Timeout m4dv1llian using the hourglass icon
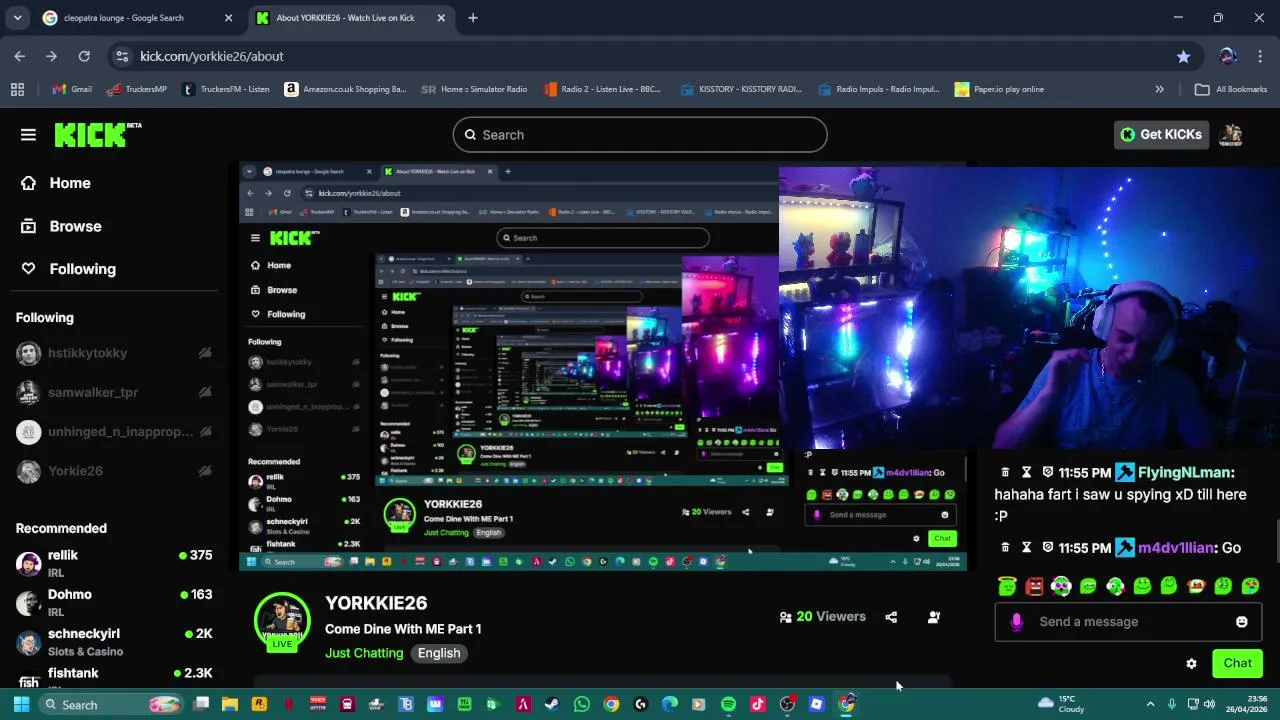The height and width of the screenshot is (720, 1280). (x=1026, y=548)
